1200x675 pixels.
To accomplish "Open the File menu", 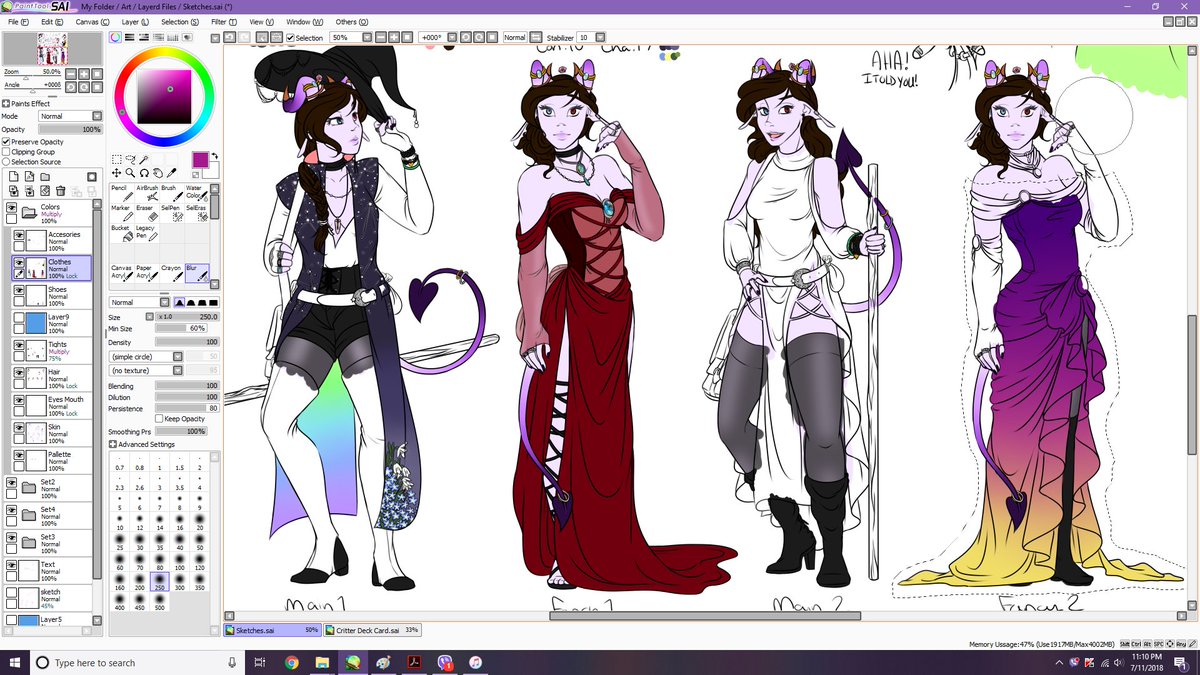I will coord(17,21).
